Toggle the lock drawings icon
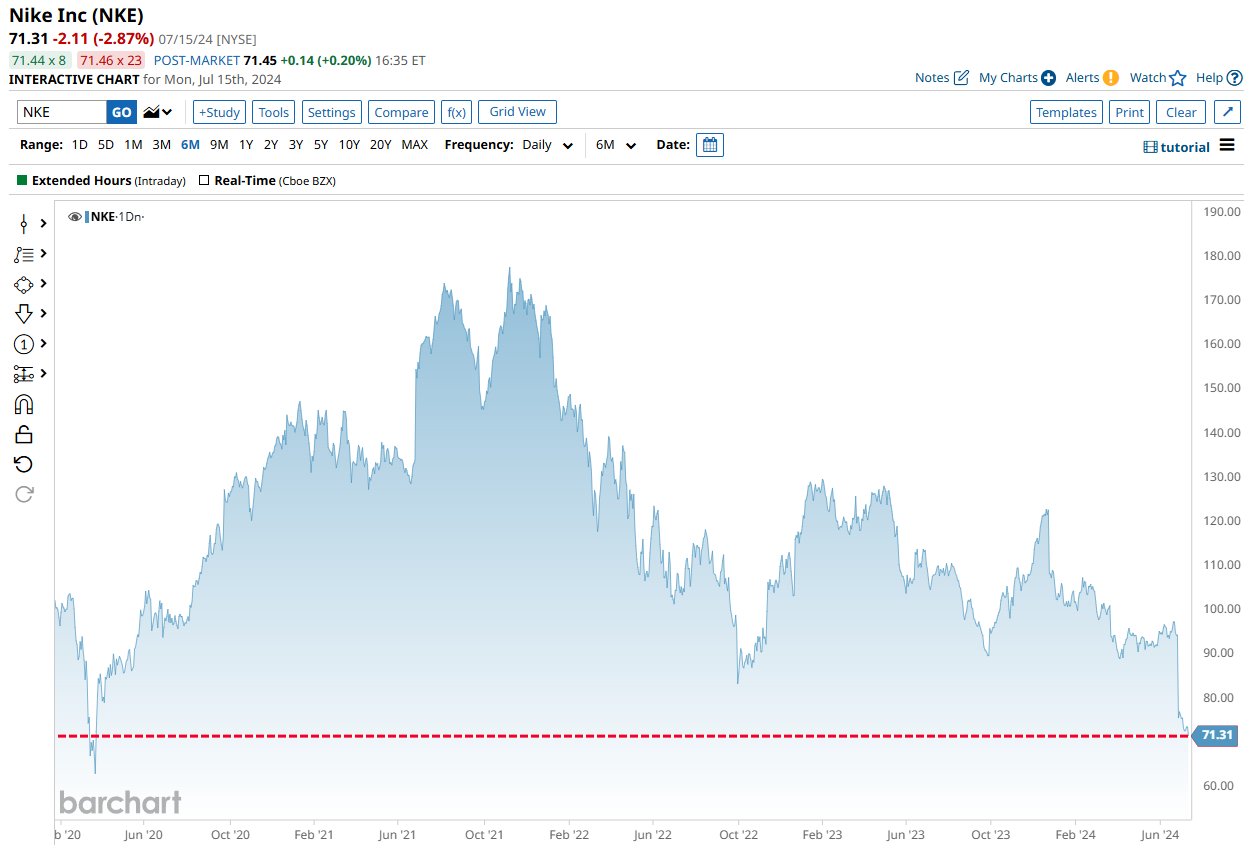This screenshot has height=860, width=1251. (24, 434)
